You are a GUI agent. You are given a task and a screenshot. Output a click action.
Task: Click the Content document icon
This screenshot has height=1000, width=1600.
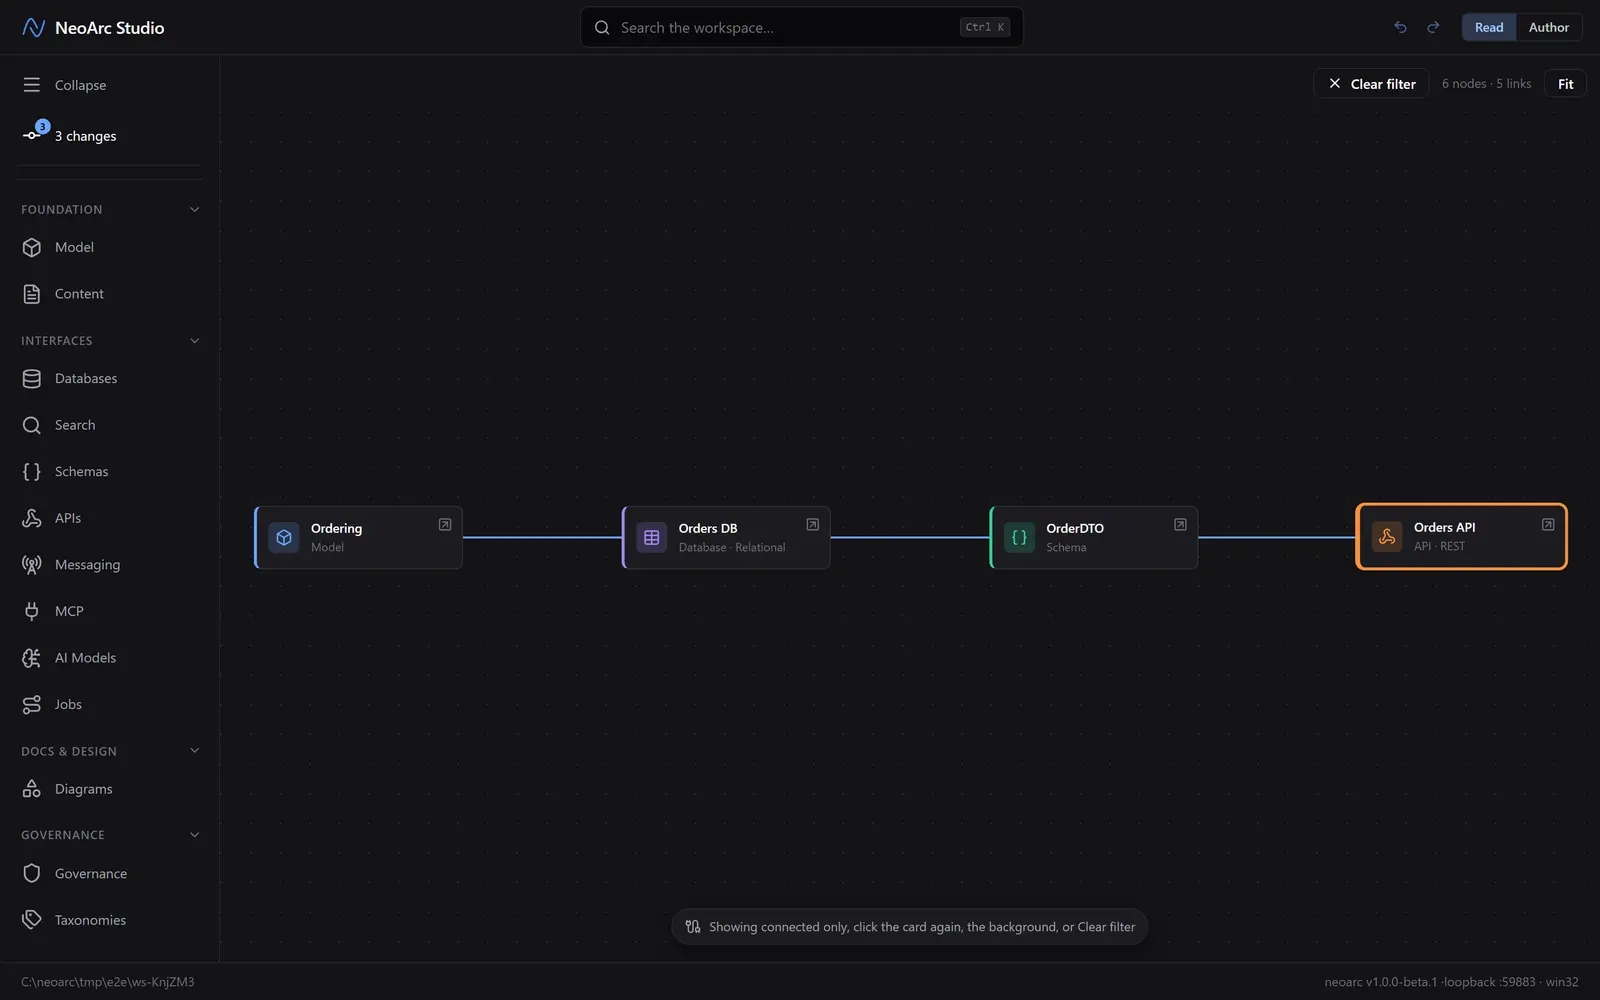coord(32,294)
